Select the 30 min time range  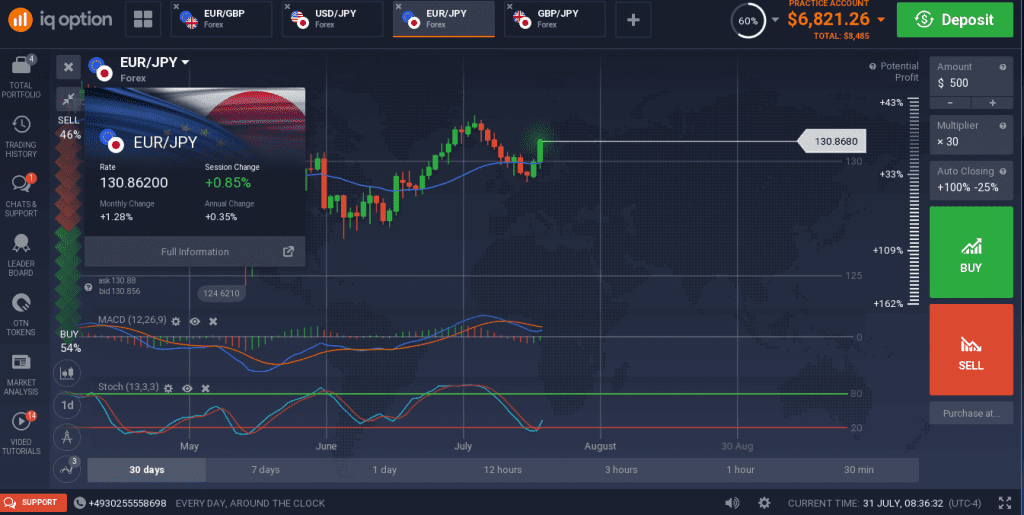[x=858, y=470]
